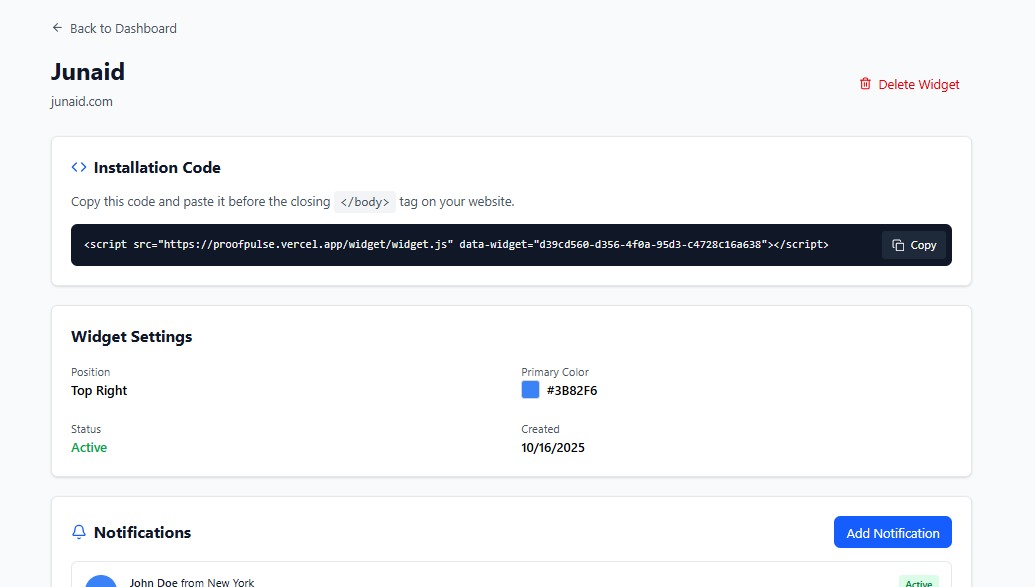
Task: Select the #3B82F6 color value
Action: 572,390
